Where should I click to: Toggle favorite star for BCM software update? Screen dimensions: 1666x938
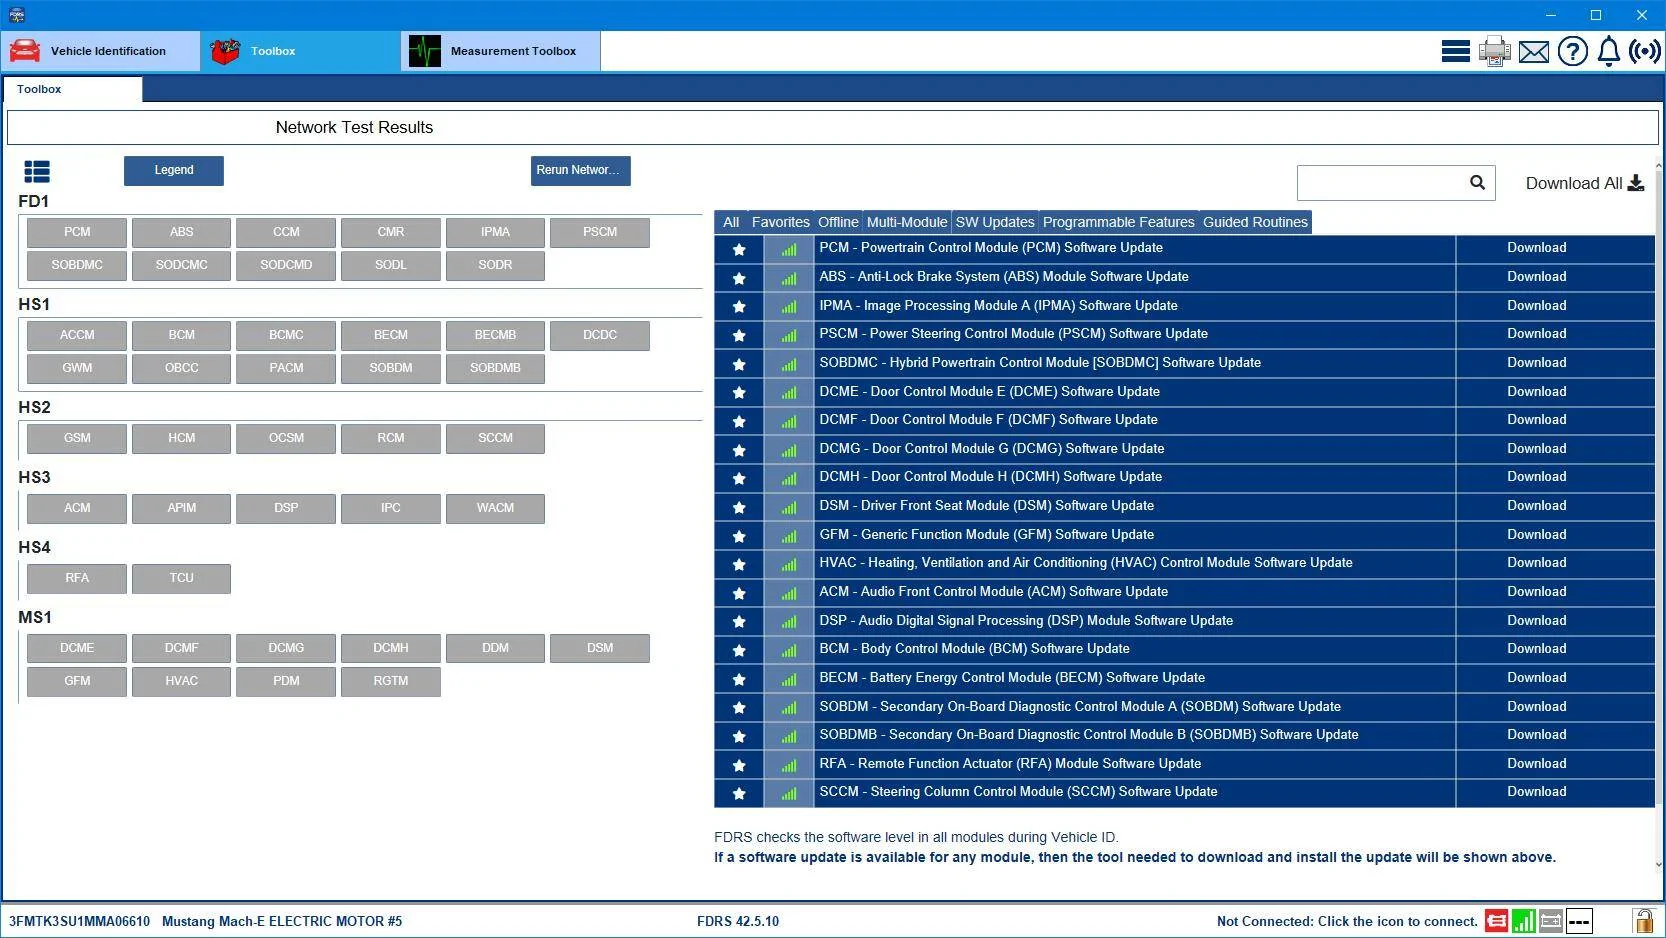pos(739,650)
